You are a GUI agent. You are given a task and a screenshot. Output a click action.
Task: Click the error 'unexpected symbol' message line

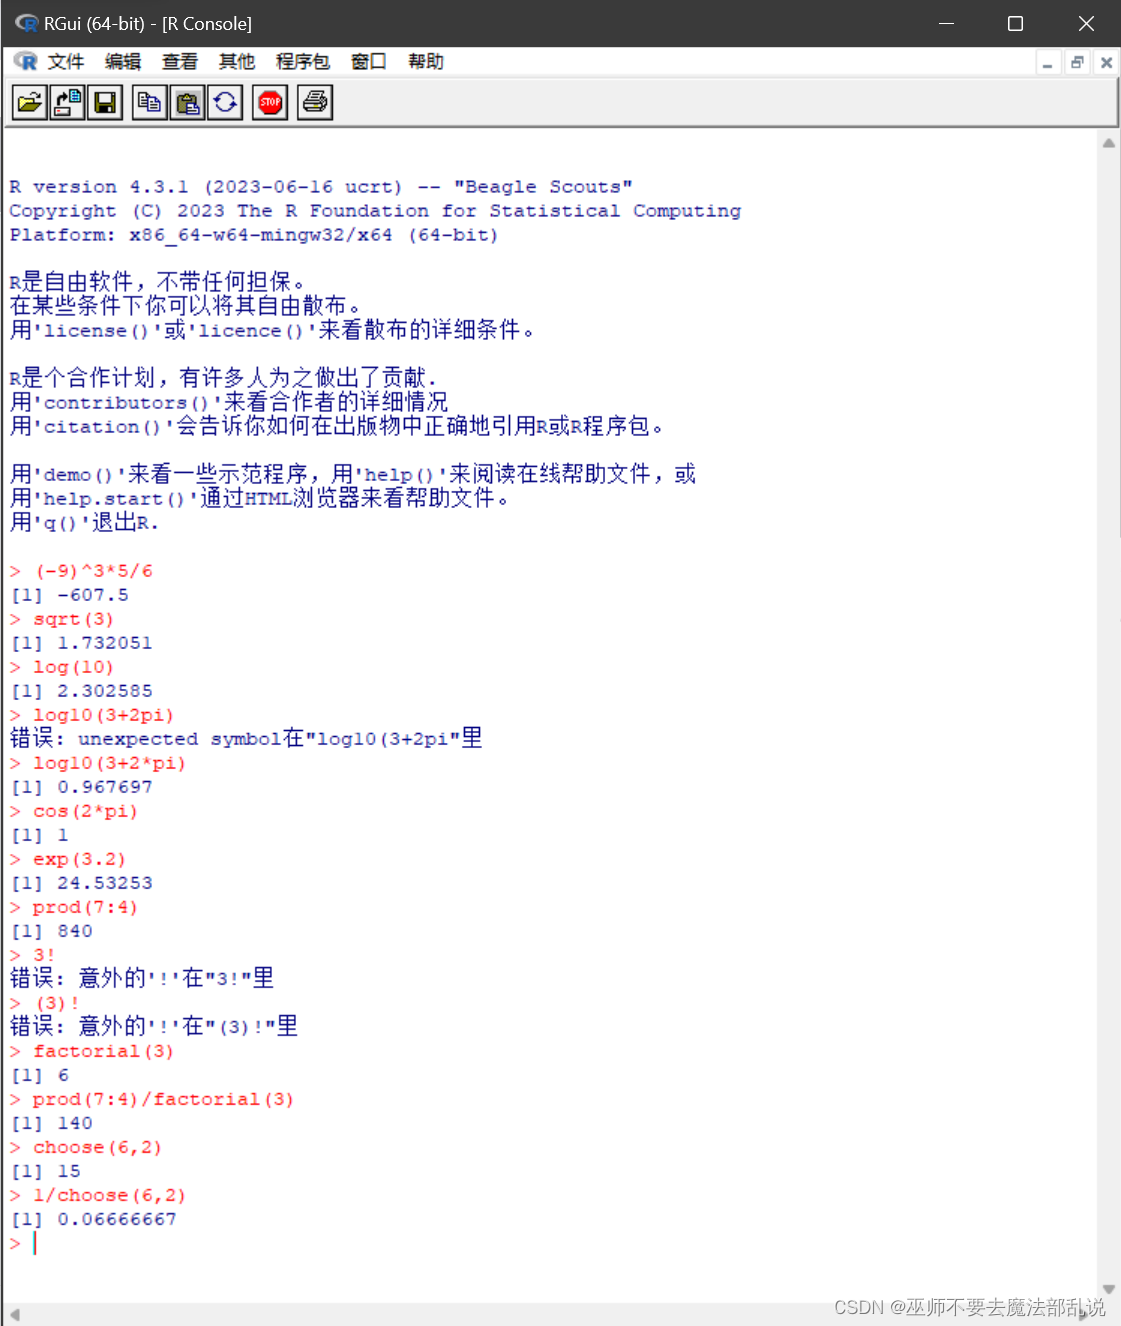[246, 738]
